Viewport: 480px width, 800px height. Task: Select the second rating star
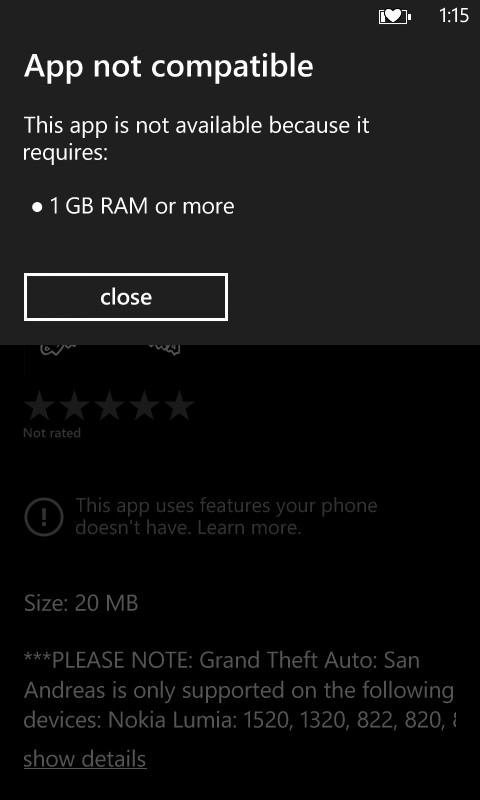coord(75,408)
